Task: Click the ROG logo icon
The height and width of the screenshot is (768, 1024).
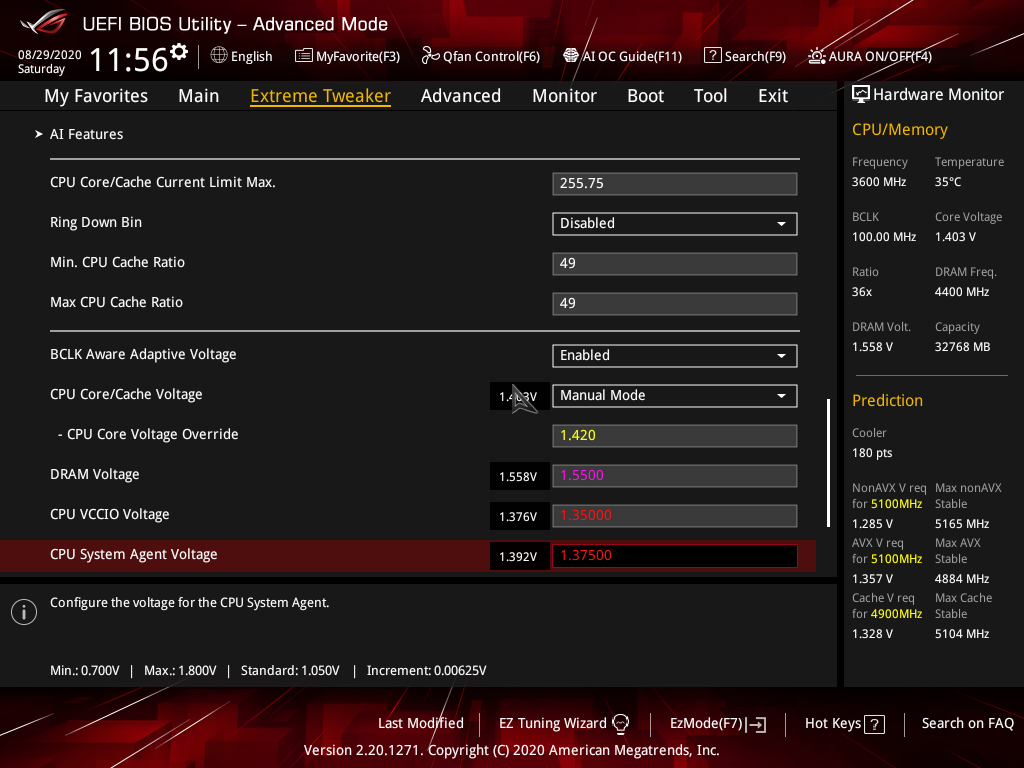Action: pyautogui.click(x=43, y=23)
